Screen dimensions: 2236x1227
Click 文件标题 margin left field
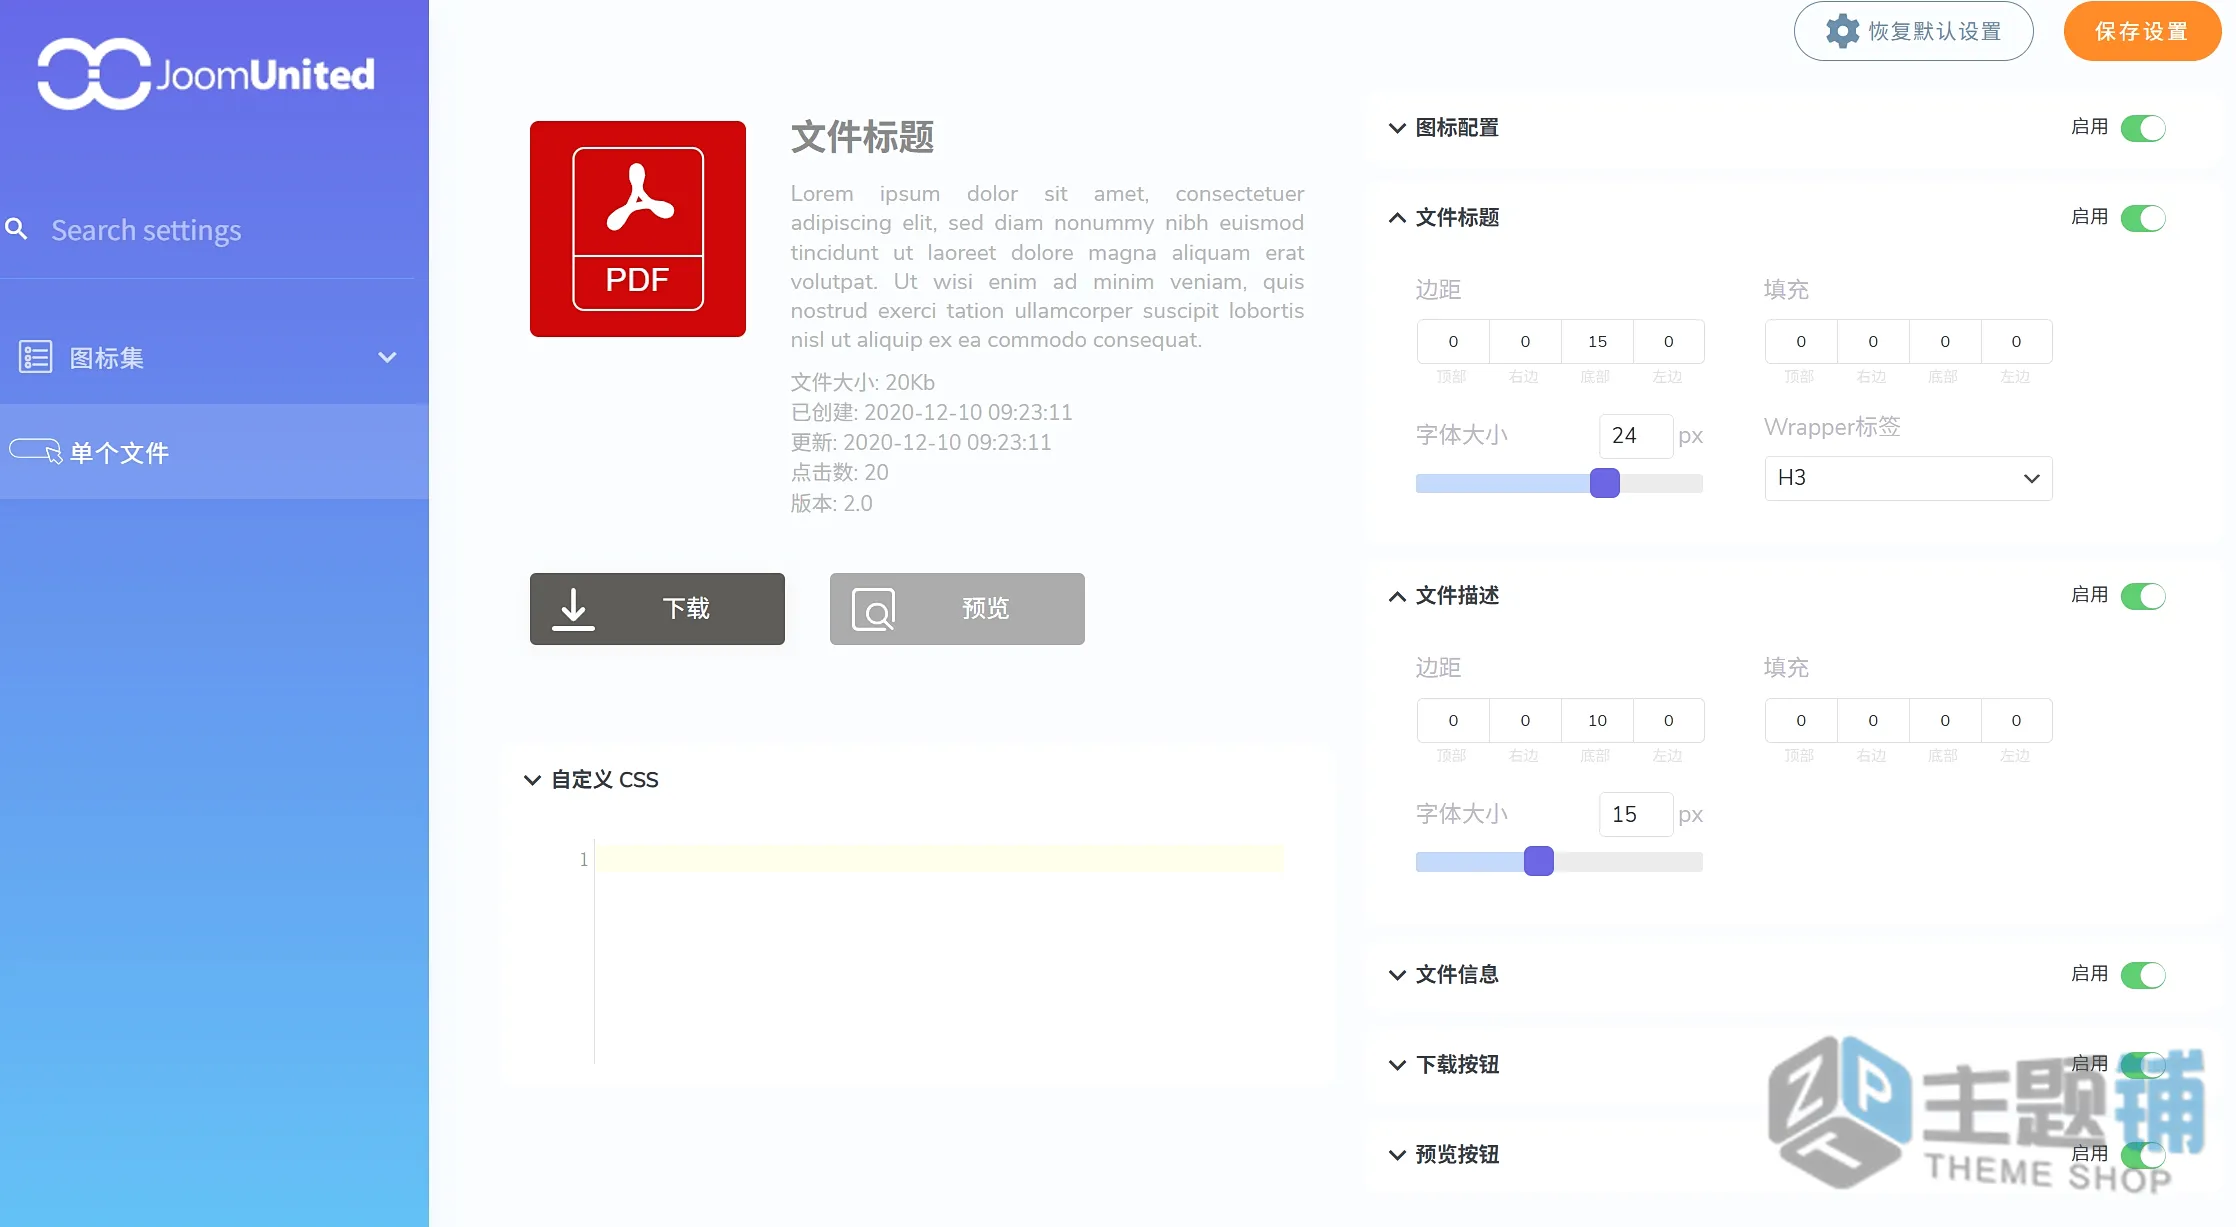1668,342
